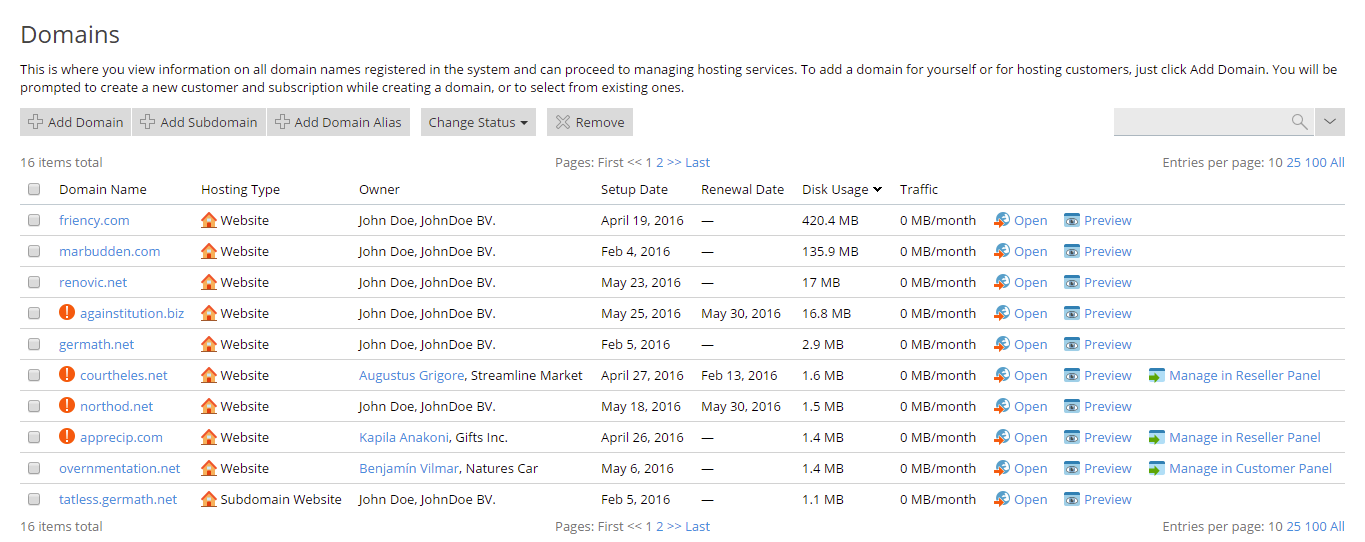The height and width of the screenshot is (542, 1365).
Task: Open owner link Augustus Grigore
Action: click(x=411, y=376)
